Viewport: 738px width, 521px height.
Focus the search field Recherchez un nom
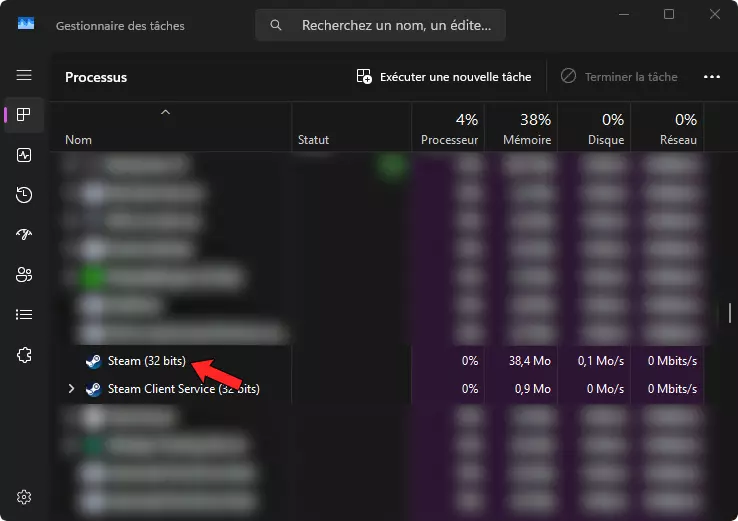click(x=380, y=25)
